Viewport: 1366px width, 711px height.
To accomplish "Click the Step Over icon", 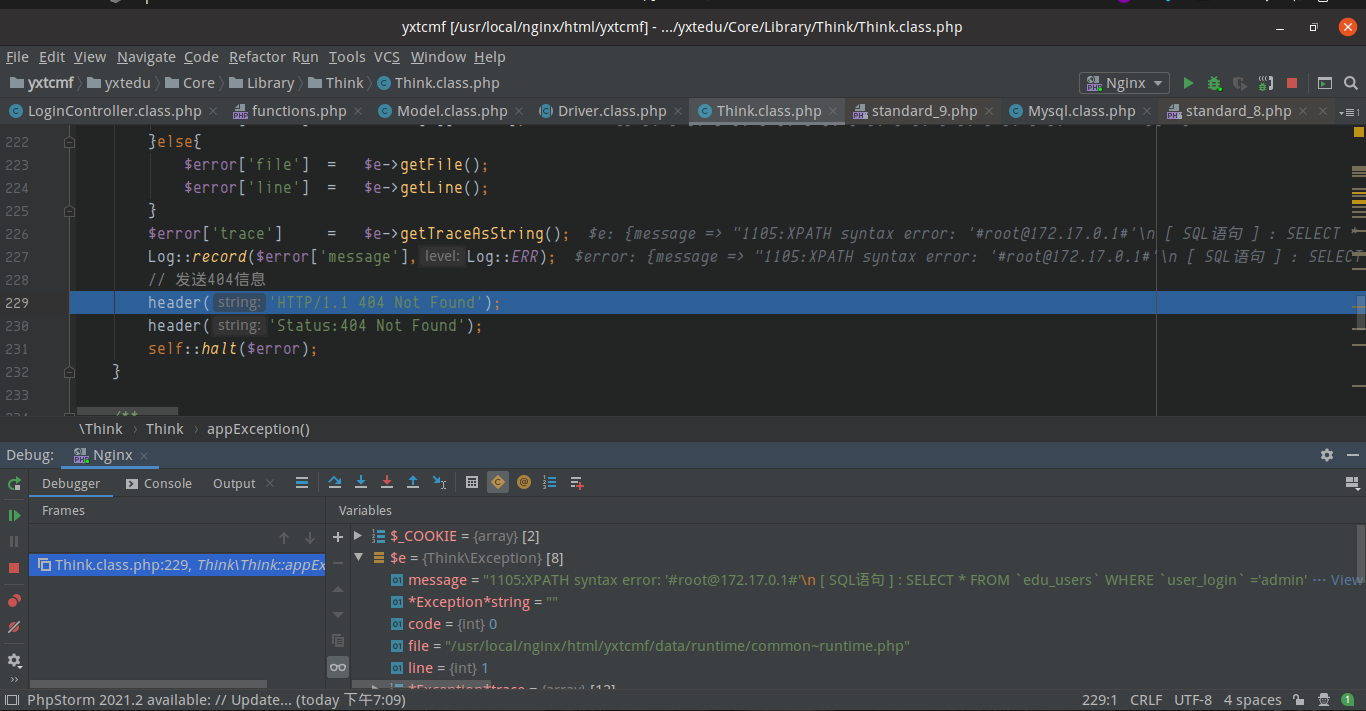I will pos(335,483).
